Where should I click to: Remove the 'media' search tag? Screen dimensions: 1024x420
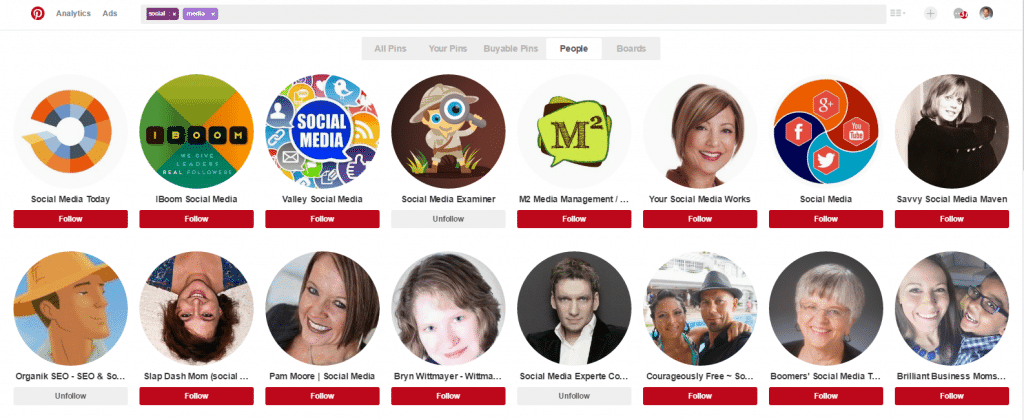[213, 14]
